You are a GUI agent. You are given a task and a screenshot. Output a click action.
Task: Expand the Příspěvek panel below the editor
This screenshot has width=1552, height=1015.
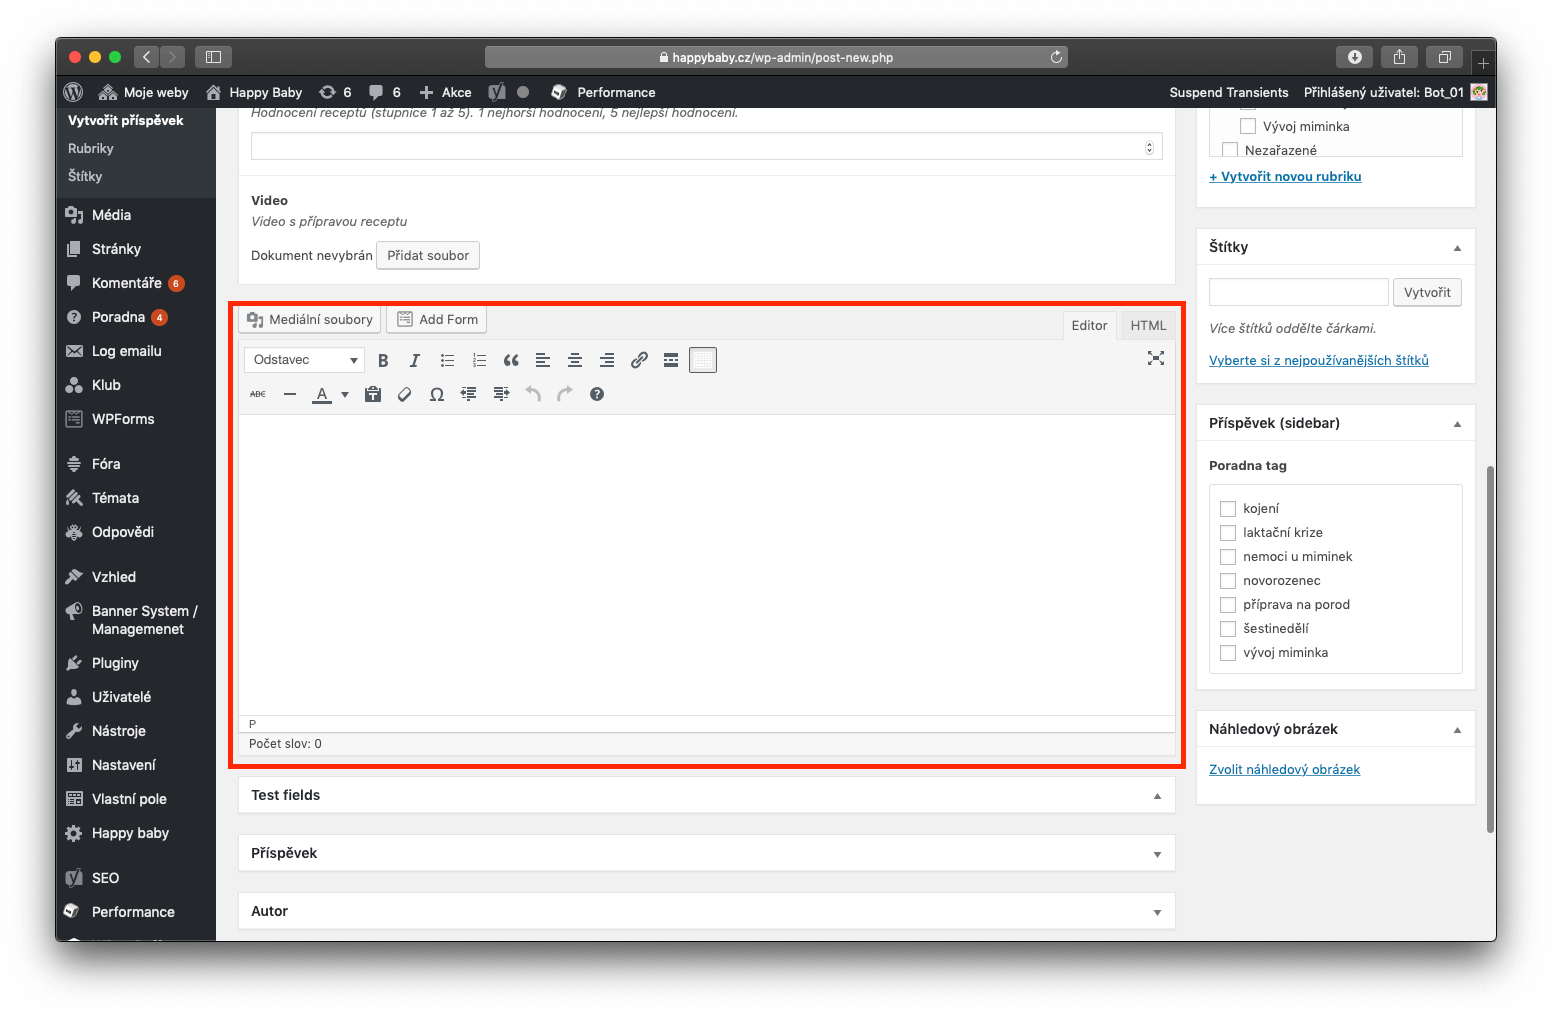coord(1157,854)
